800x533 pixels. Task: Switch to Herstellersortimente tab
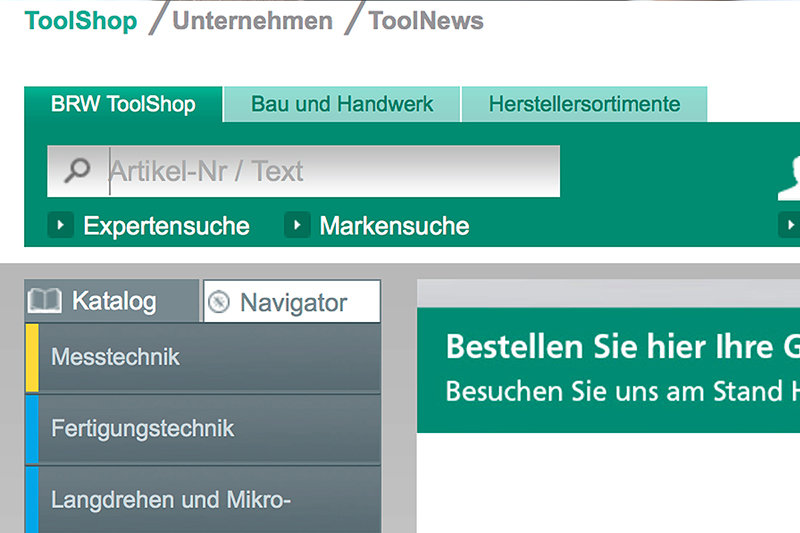point(584,105)
